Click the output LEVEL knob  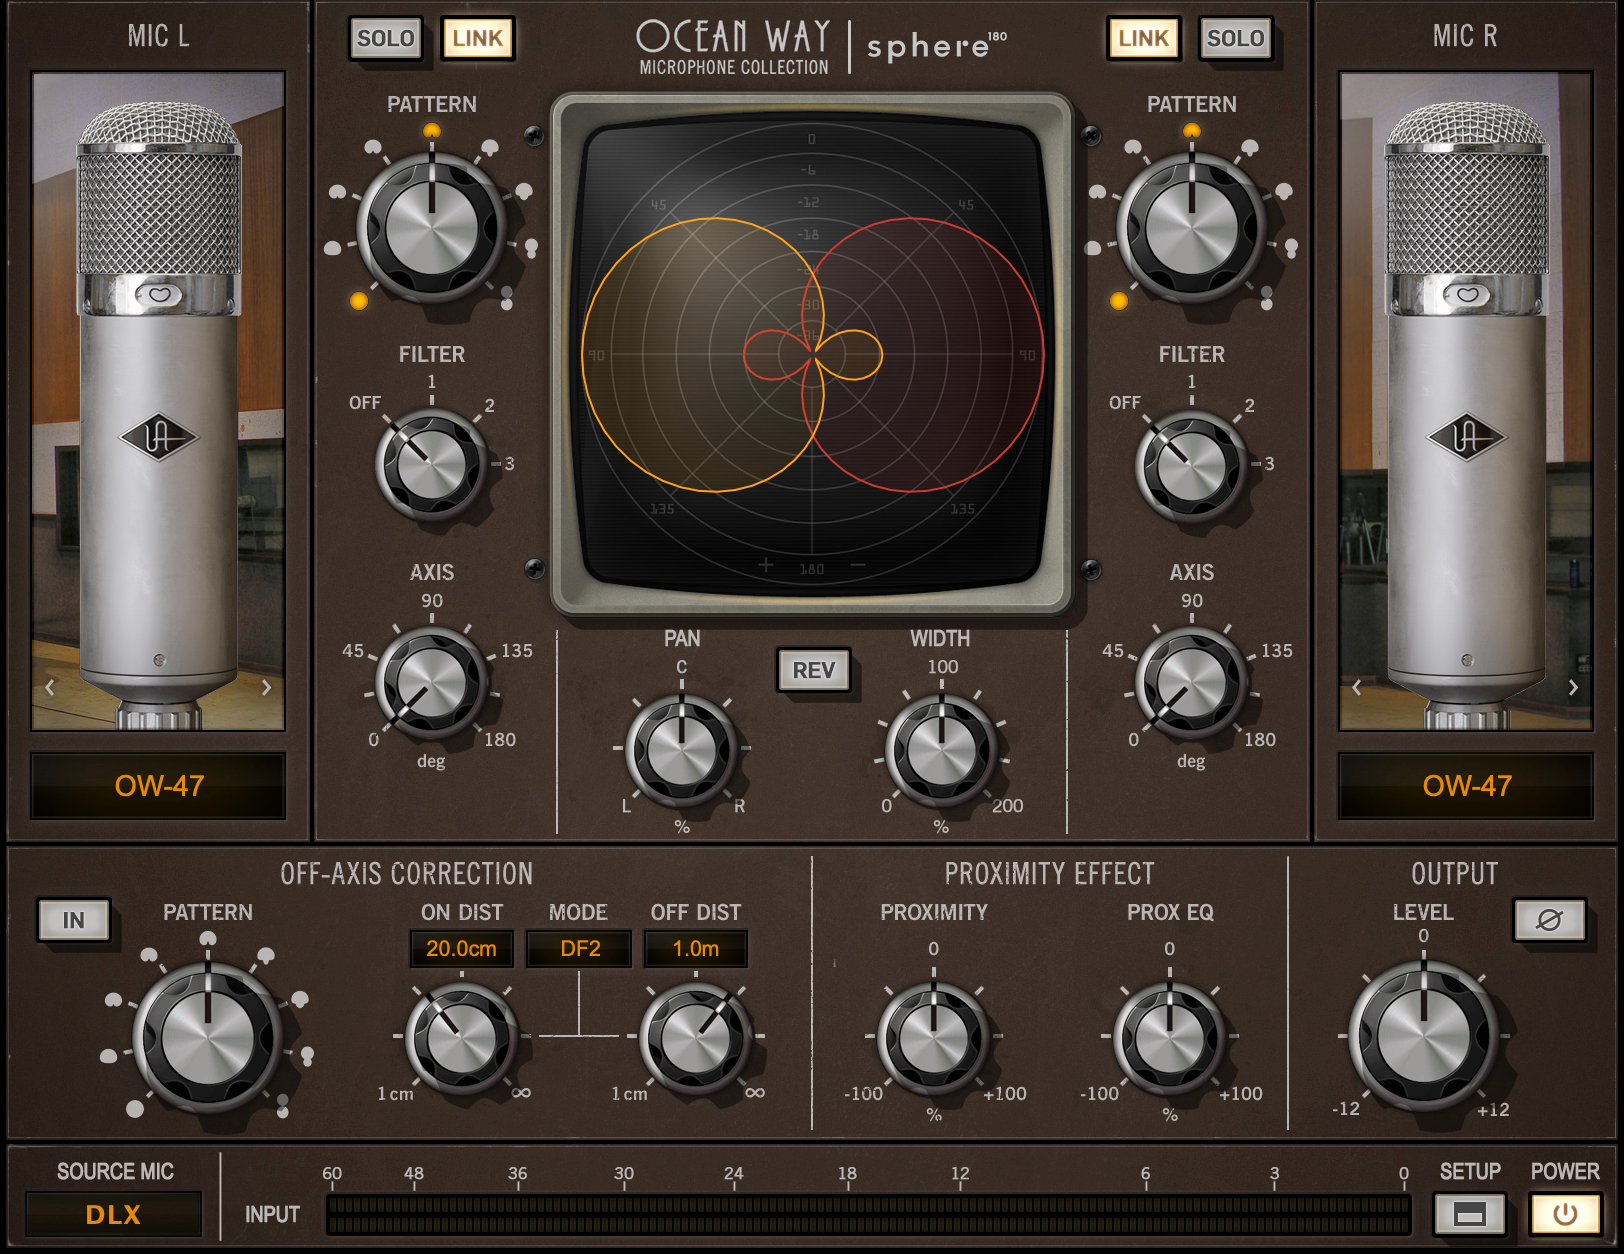pyautogui.click(x=1424, y=1038)
